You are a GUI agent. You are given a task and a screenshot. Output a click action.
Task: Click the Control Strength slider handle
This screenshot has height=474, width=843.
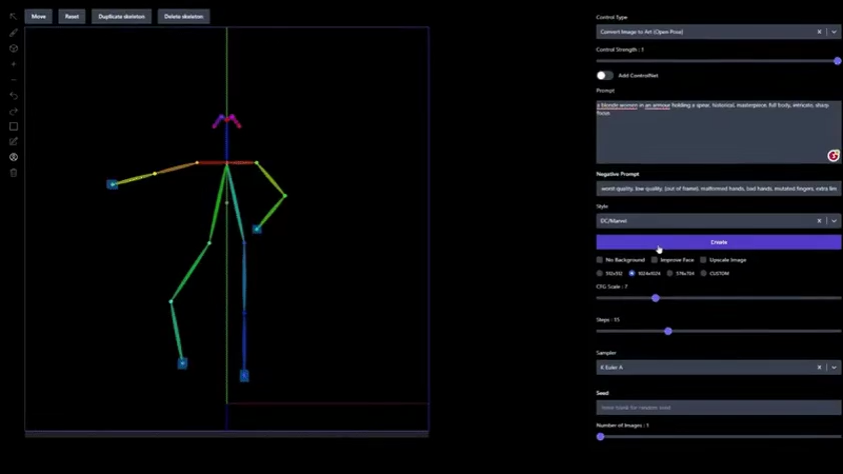point(837,61)
